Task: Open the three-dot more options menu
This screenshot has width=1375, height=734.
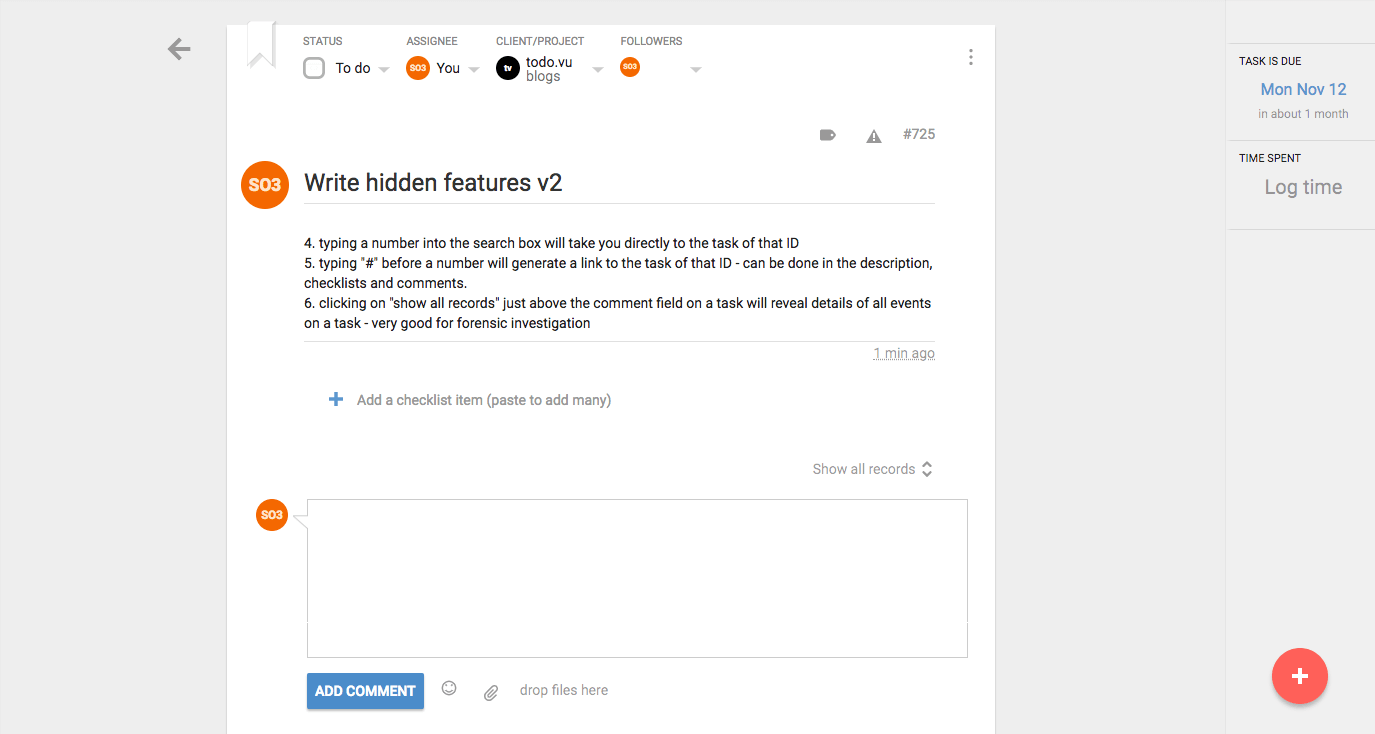Action: tap(970, 57)
